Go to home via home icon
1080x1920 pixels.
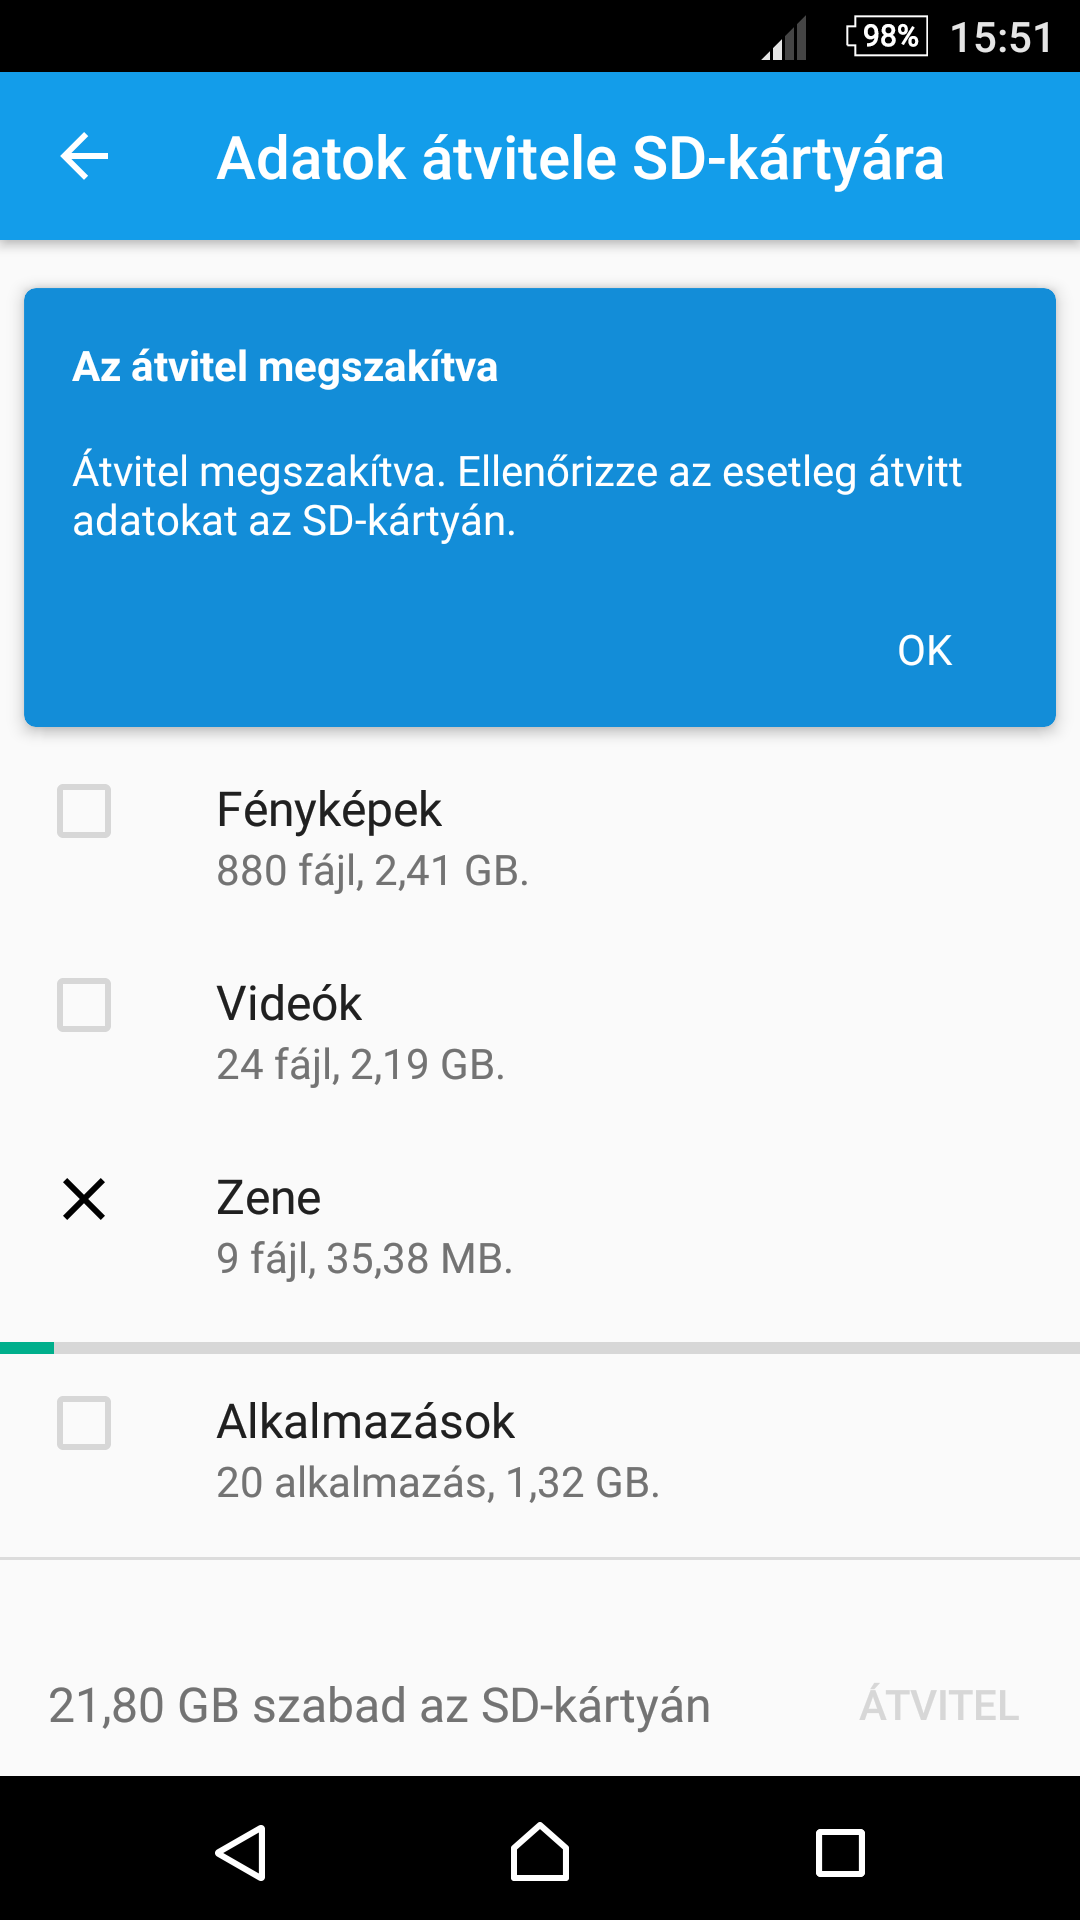point(540,1852)
